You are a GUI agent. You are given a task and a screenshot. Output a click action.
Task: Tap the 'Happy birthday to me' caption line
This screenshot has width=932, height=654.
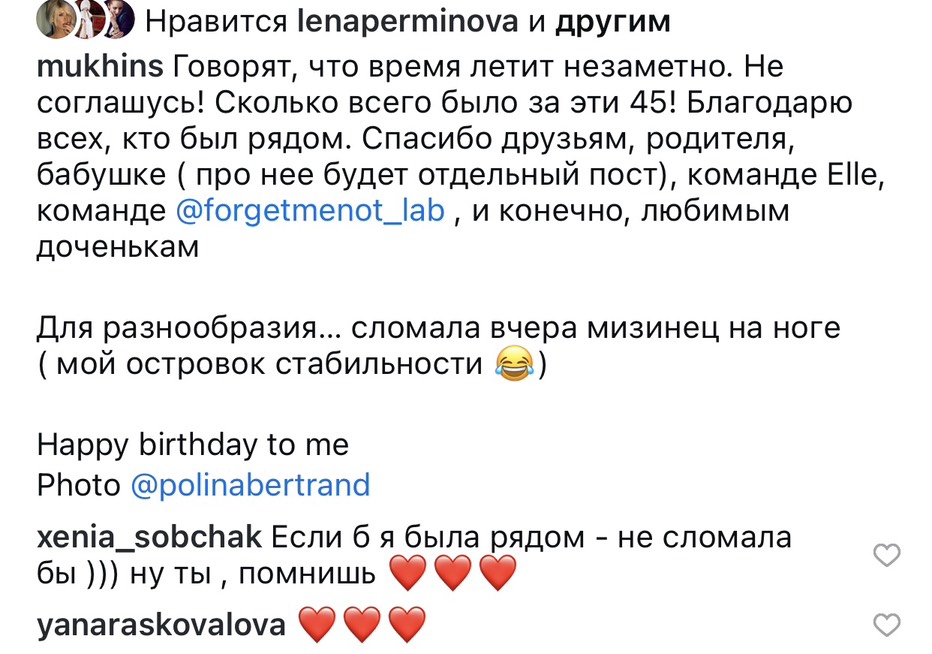[193, 445]
